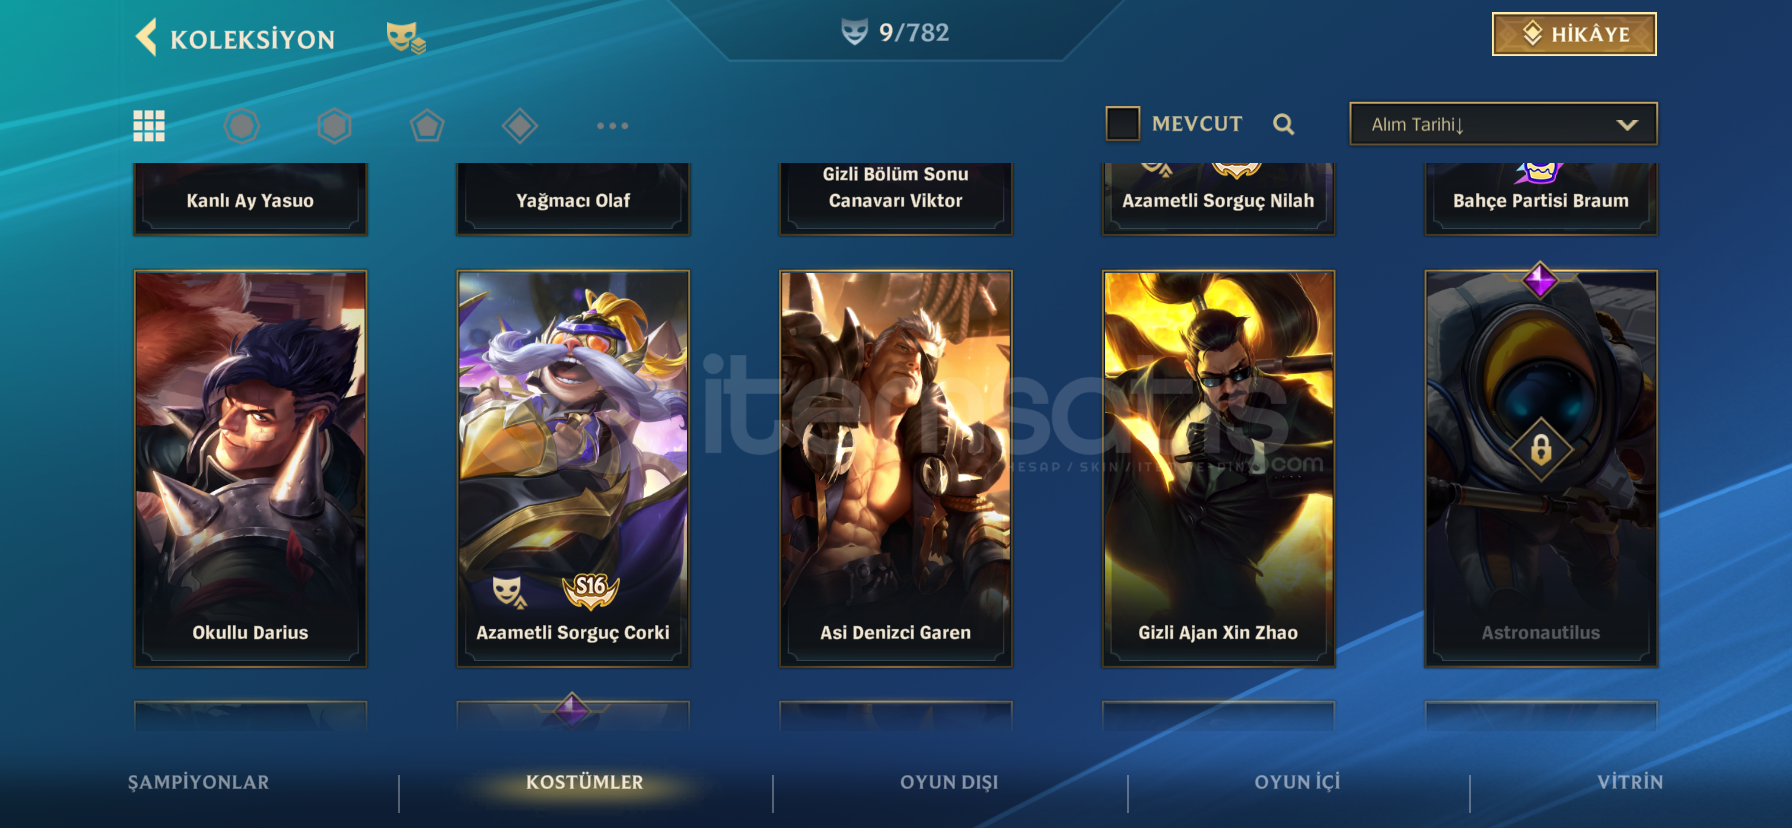Open the mask and coins shop icon

coord(406,38)
